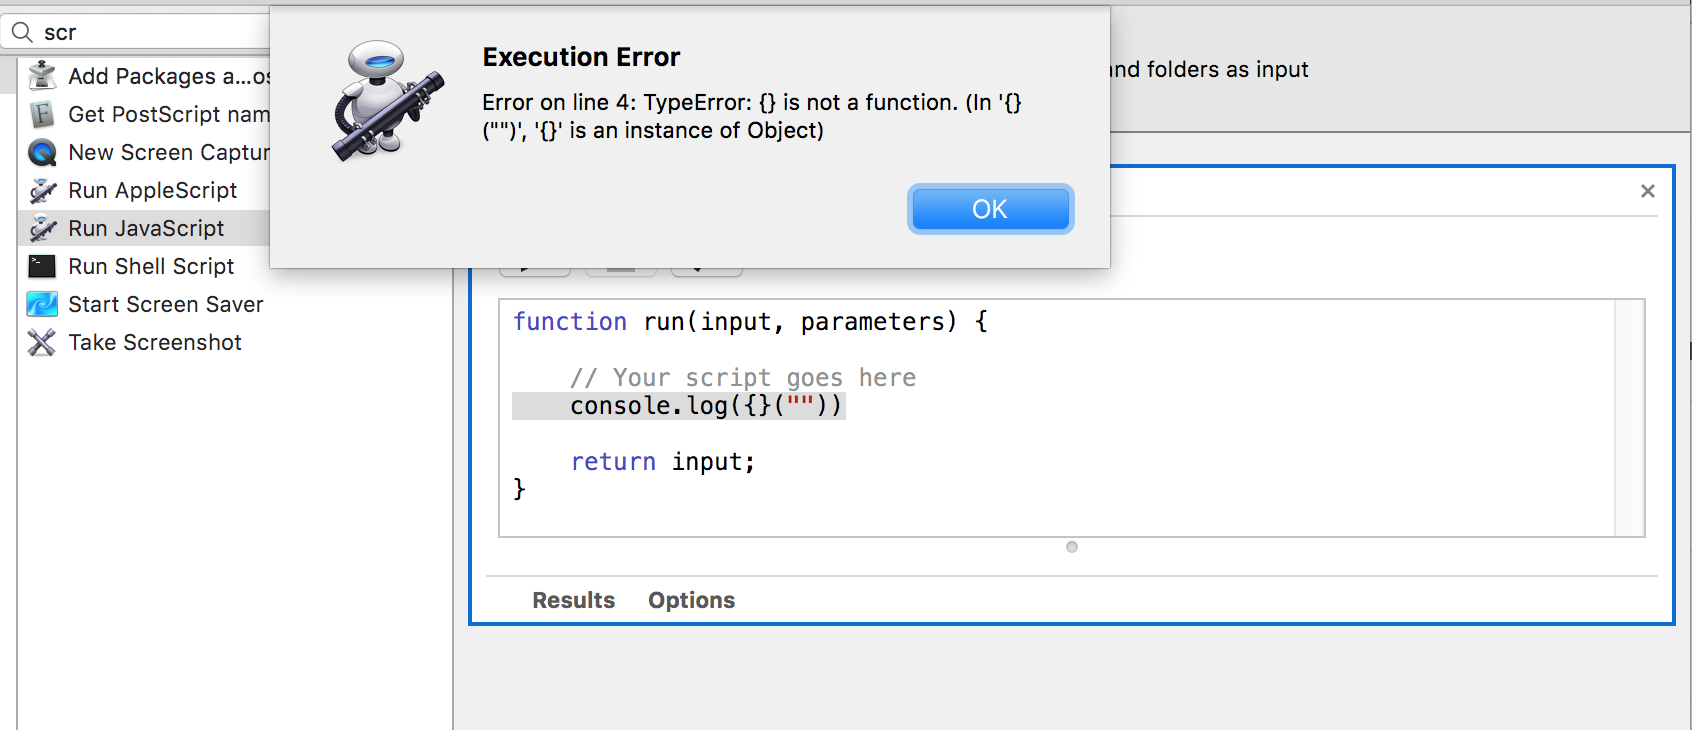1692x730 pixels.
Task: Switch to the Options tab
Action: point(691,600)
